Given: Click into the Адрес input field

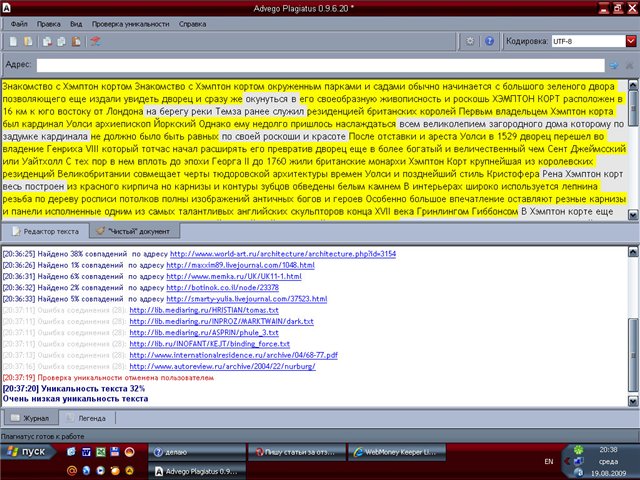Looking at the screenshot, I should click(x=320, y=65).
